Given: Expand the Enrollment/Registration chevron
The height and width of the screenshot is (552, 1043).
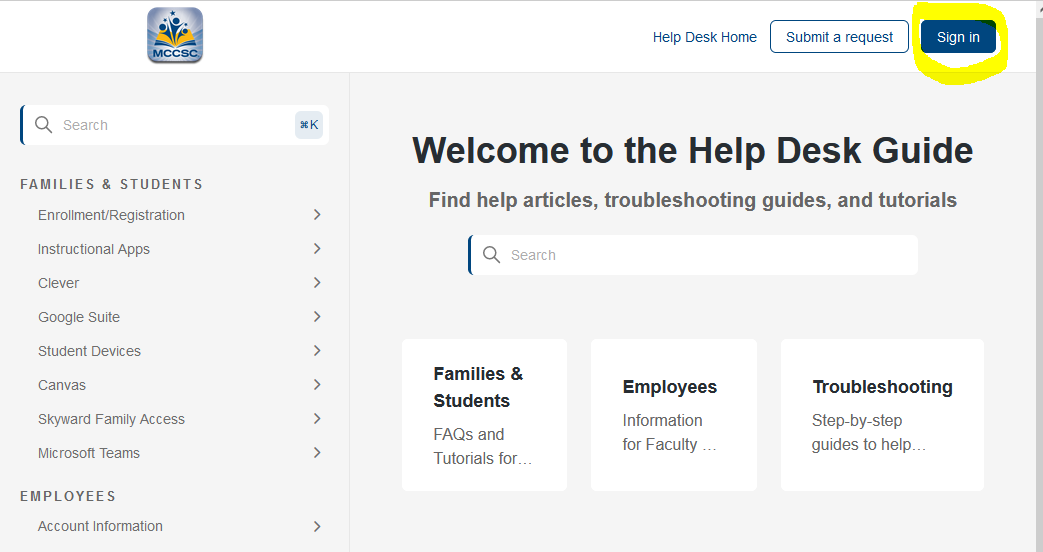Looking at the screenshot, I should coord(317,215).
